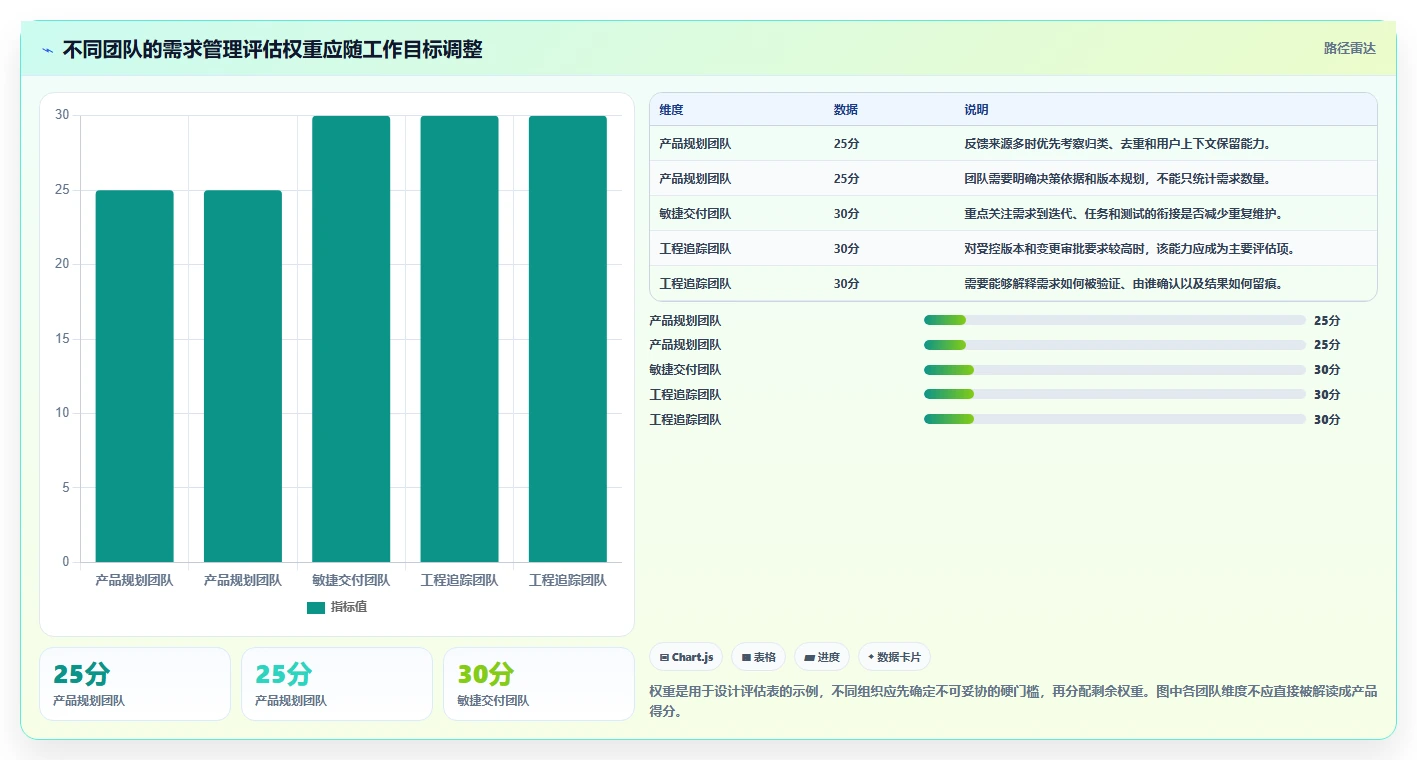Click the lightning icon beside the page title

47,50
